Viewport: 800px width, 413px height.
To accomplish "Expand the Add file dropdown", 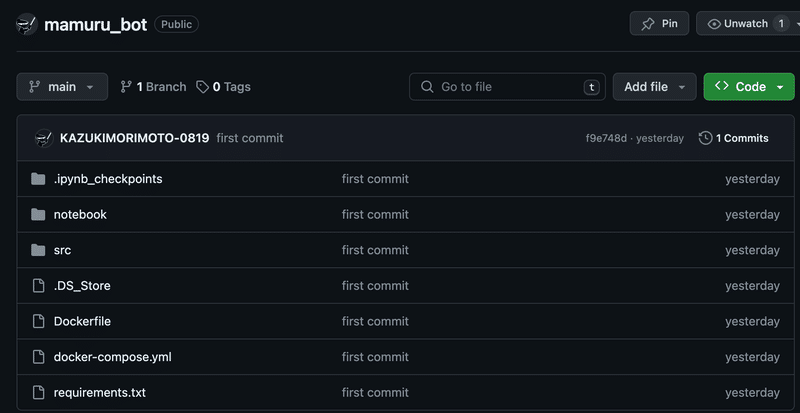I will (x=654, y=87).
